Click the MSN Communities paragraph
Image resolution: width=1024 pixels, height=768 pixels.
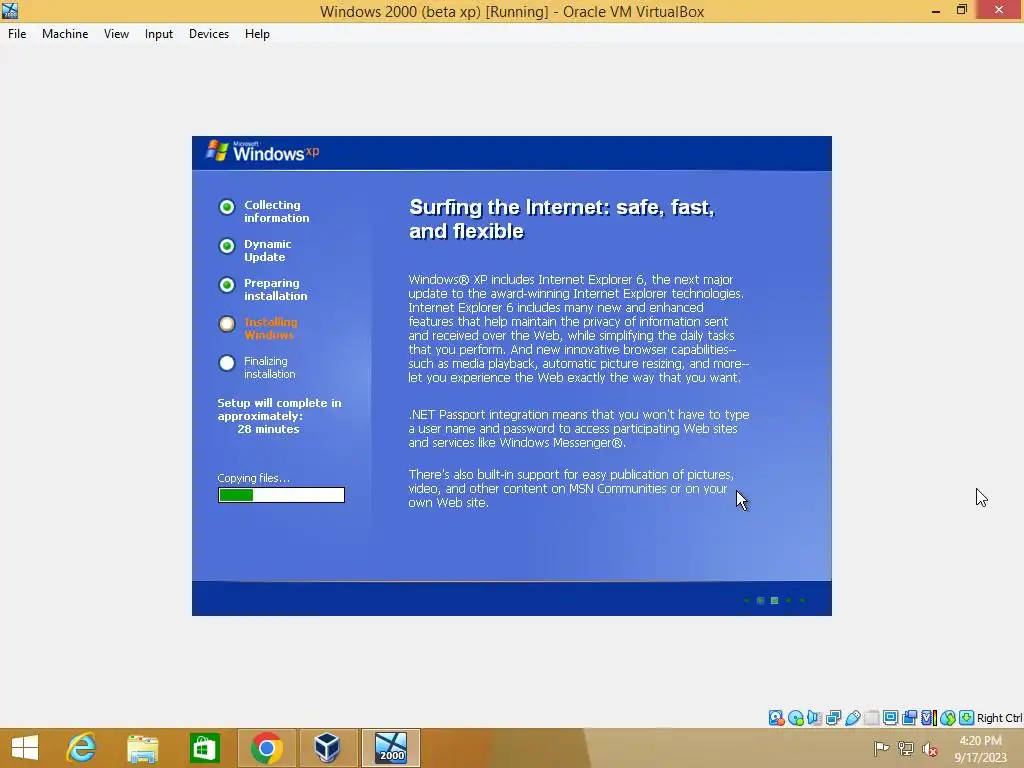point(571,488)
